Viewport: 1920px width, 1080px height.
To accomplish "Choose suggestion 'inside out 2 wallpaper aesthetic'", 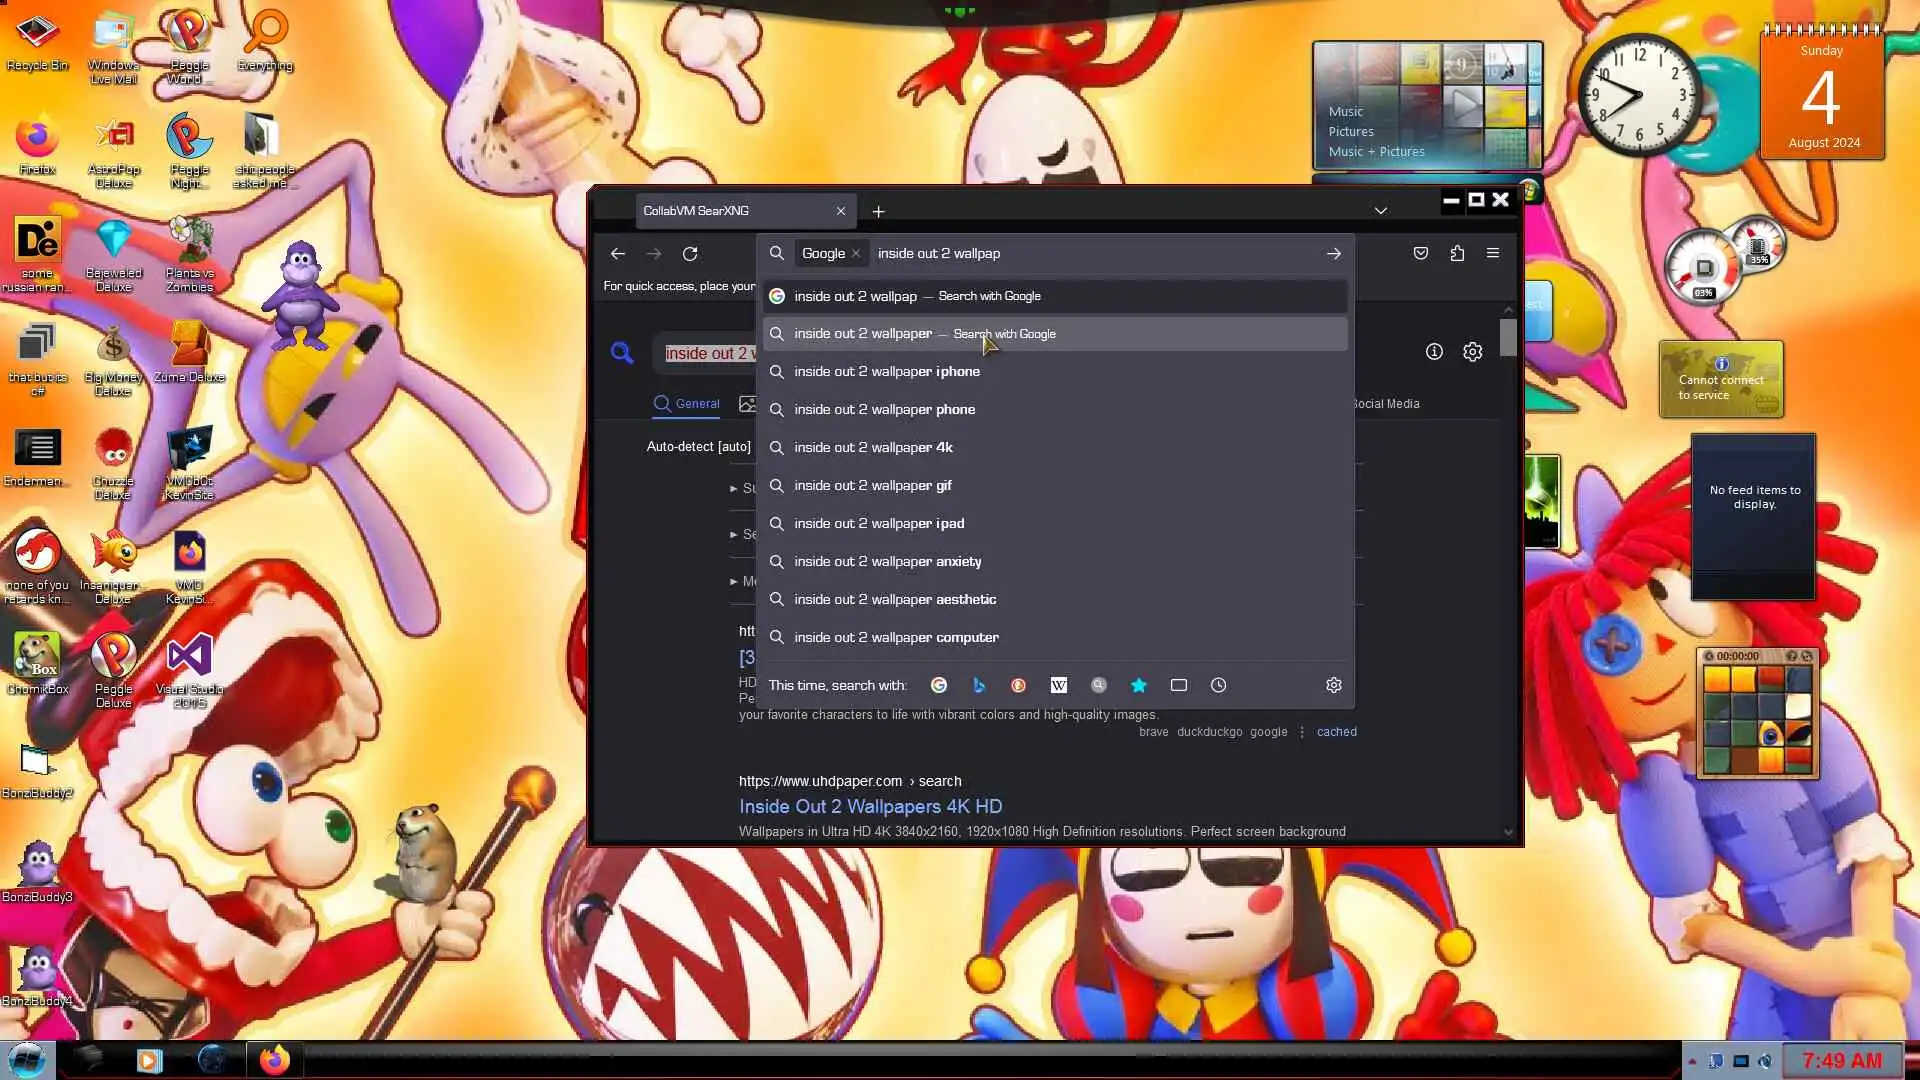I will click(894, 599).
